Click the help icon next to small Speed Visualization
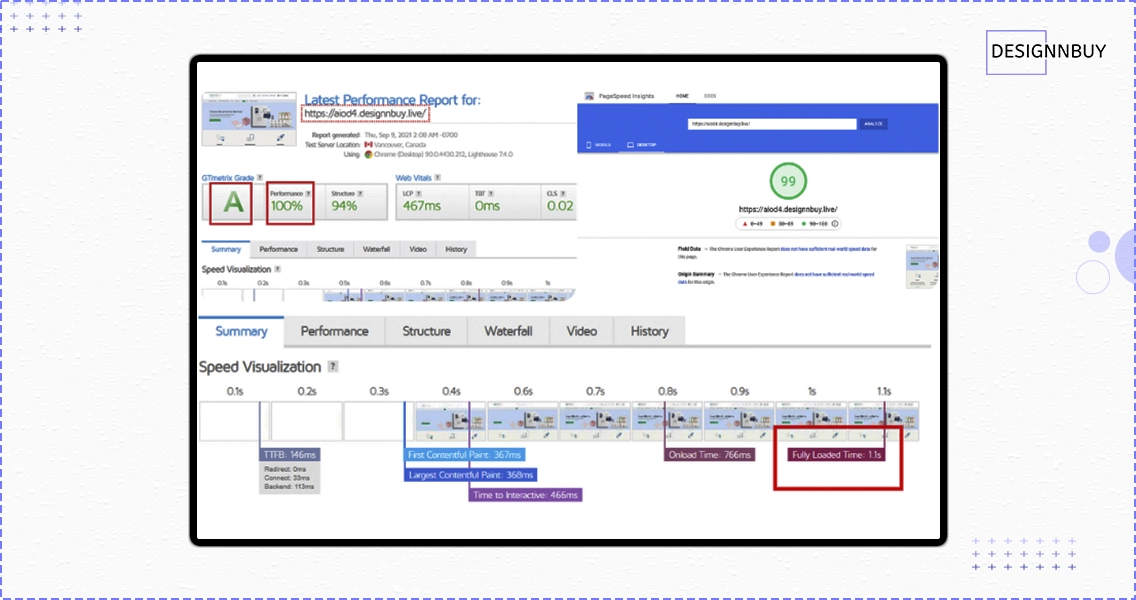 (277, 269)
